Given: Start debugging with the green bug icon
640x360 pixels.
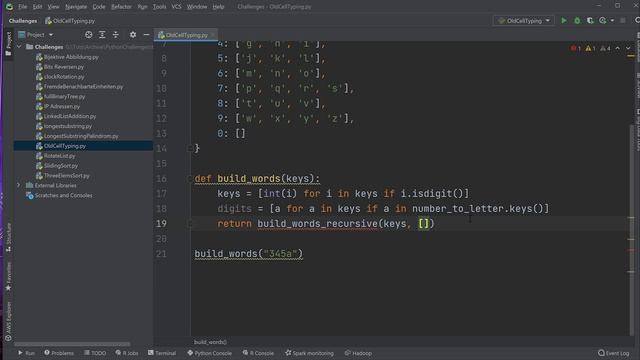Looking at the screenshot, I should 577,20.
